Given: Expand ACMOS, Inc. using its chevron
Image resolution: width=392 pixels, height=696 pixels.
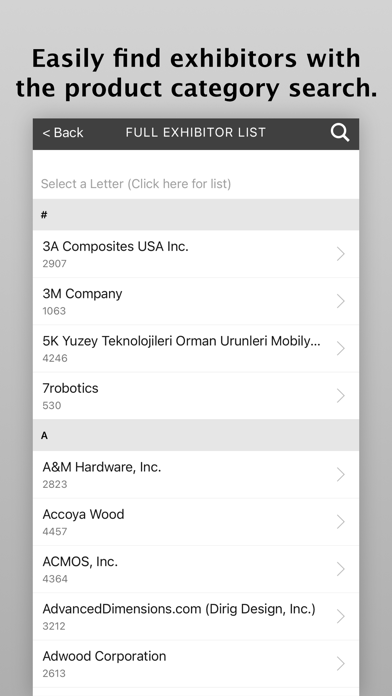Looking at the screenshot, I should 341,569.
